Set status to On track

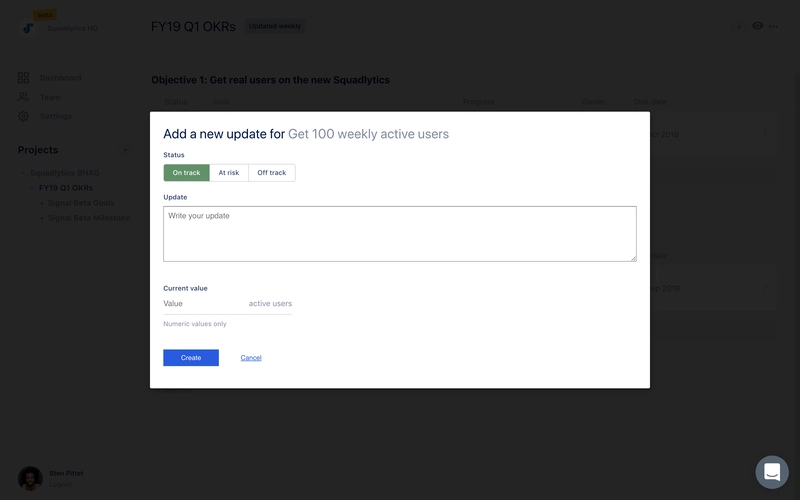pyautogui.click(x=186, y=173)
